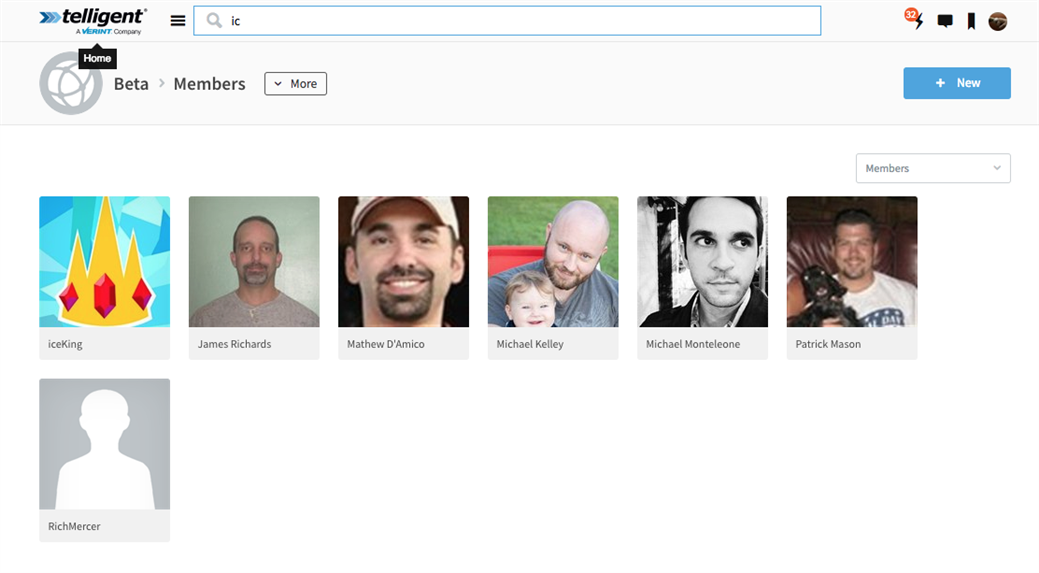Screen dimensions: 1039x573
Task: Click the search magnifier icon
Action: [x=213, y=21]
